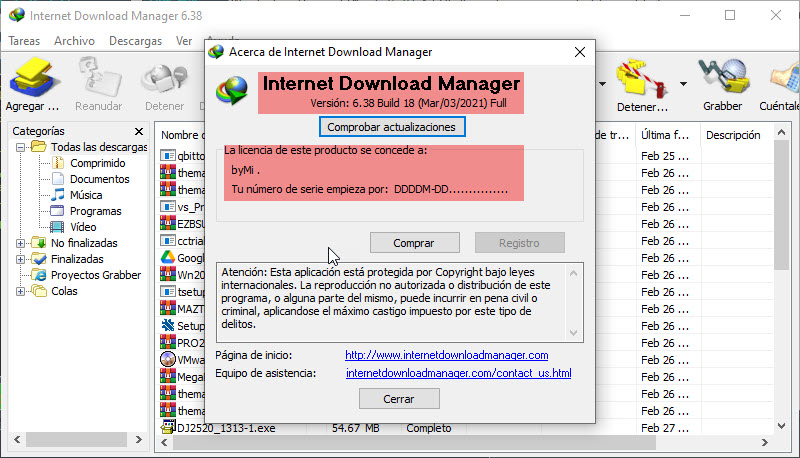
Task: Select the Comprimido category icon
Action: coord(59,163)
